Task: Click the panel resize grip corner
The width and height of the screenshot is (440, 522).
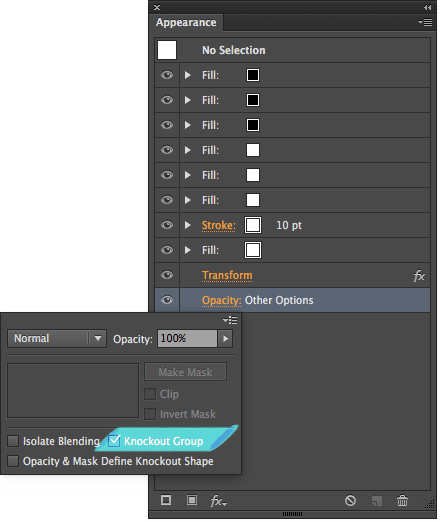Action: click(430, 503)
